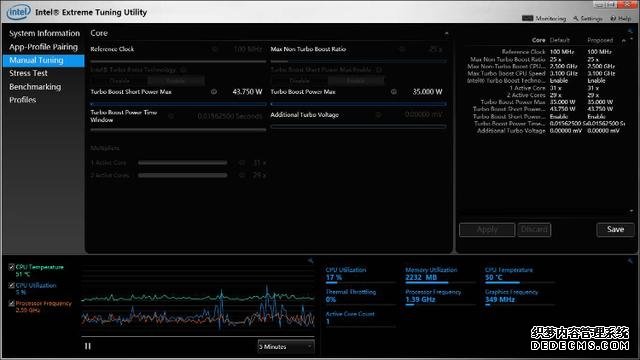Collapse the Core summary table on right
This screenshot has height=360, width=640.
click(x=624, y=40)
